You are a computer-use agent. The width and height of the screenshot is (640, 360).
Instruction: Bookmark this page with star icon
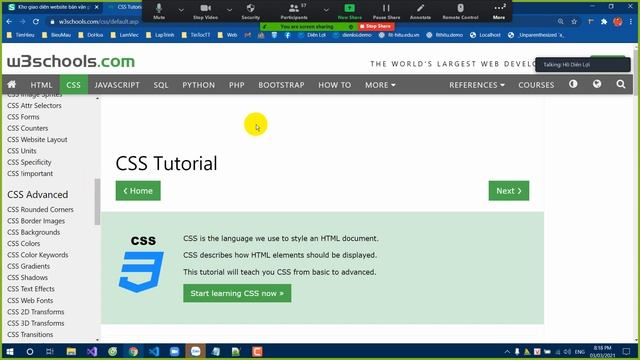pos(574,21)
